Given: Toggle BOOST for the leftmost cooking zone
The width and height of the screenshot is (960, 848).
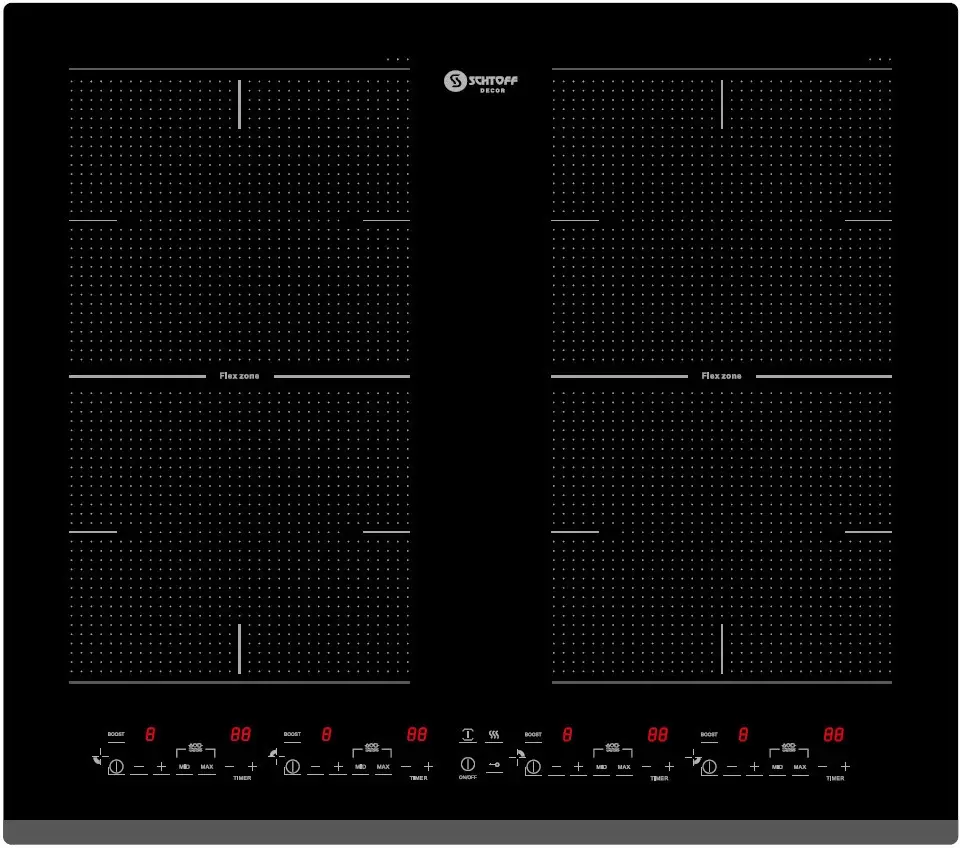Looking at the screenshot, I should pyautogui.click(x=116, y=733).
